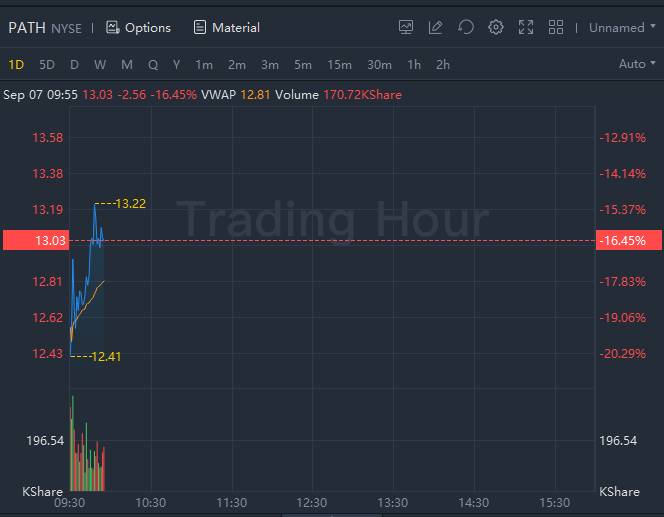Click the 12.41 low price marker

105,356
